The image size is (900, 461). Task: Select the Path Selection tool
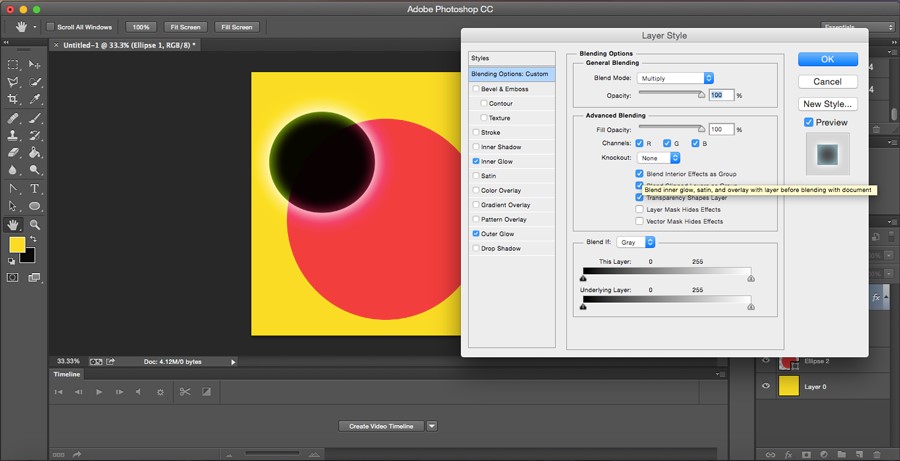point(13,206)
